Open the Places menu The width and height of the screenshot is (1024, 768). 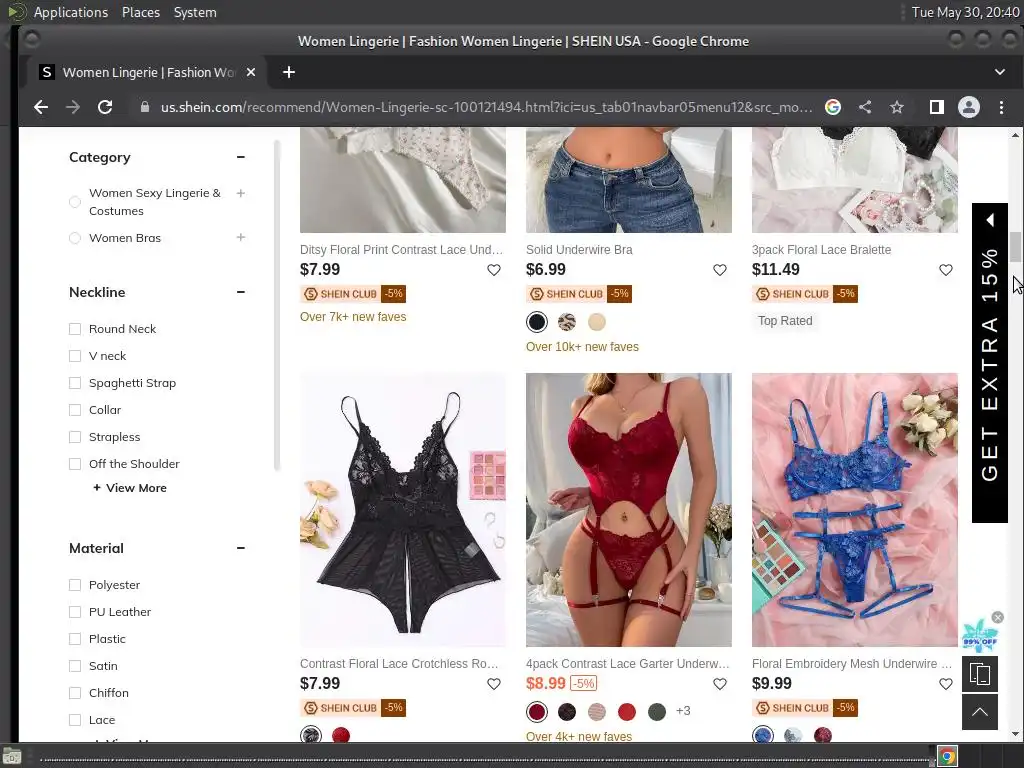(x=141, y=12)
